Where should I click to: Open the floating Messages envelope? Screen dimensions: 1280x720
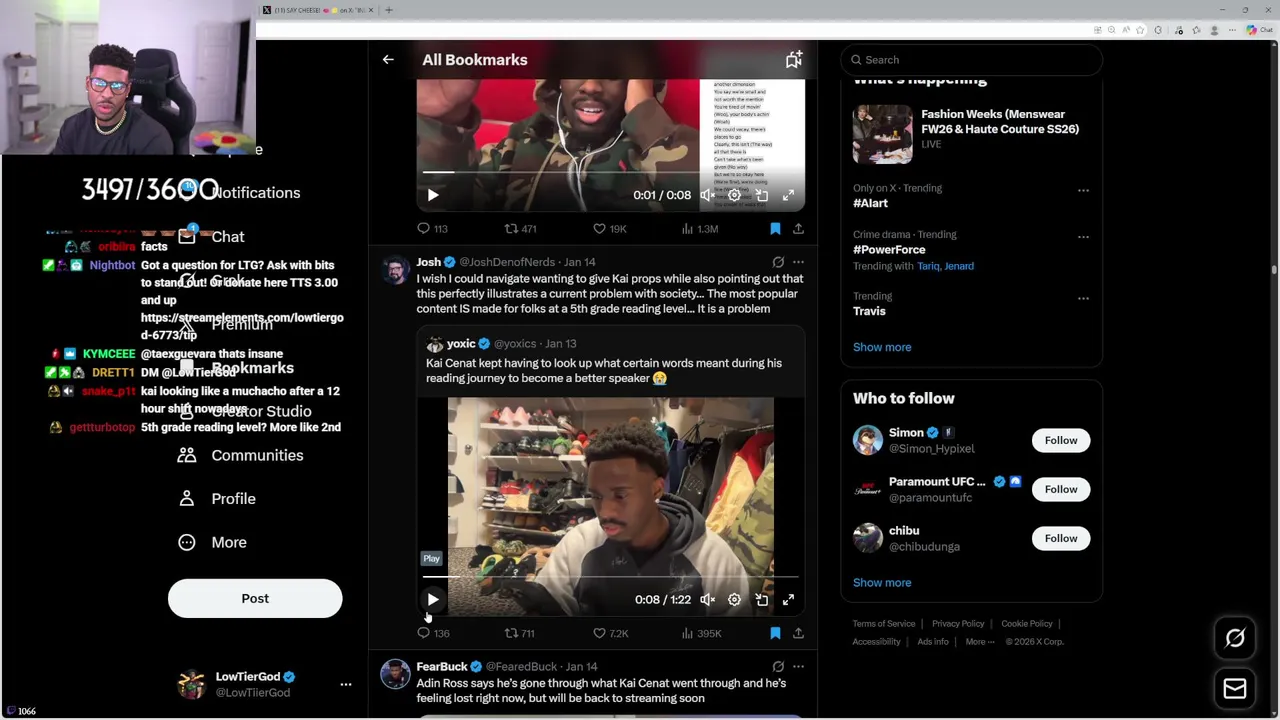[1235, 688]
